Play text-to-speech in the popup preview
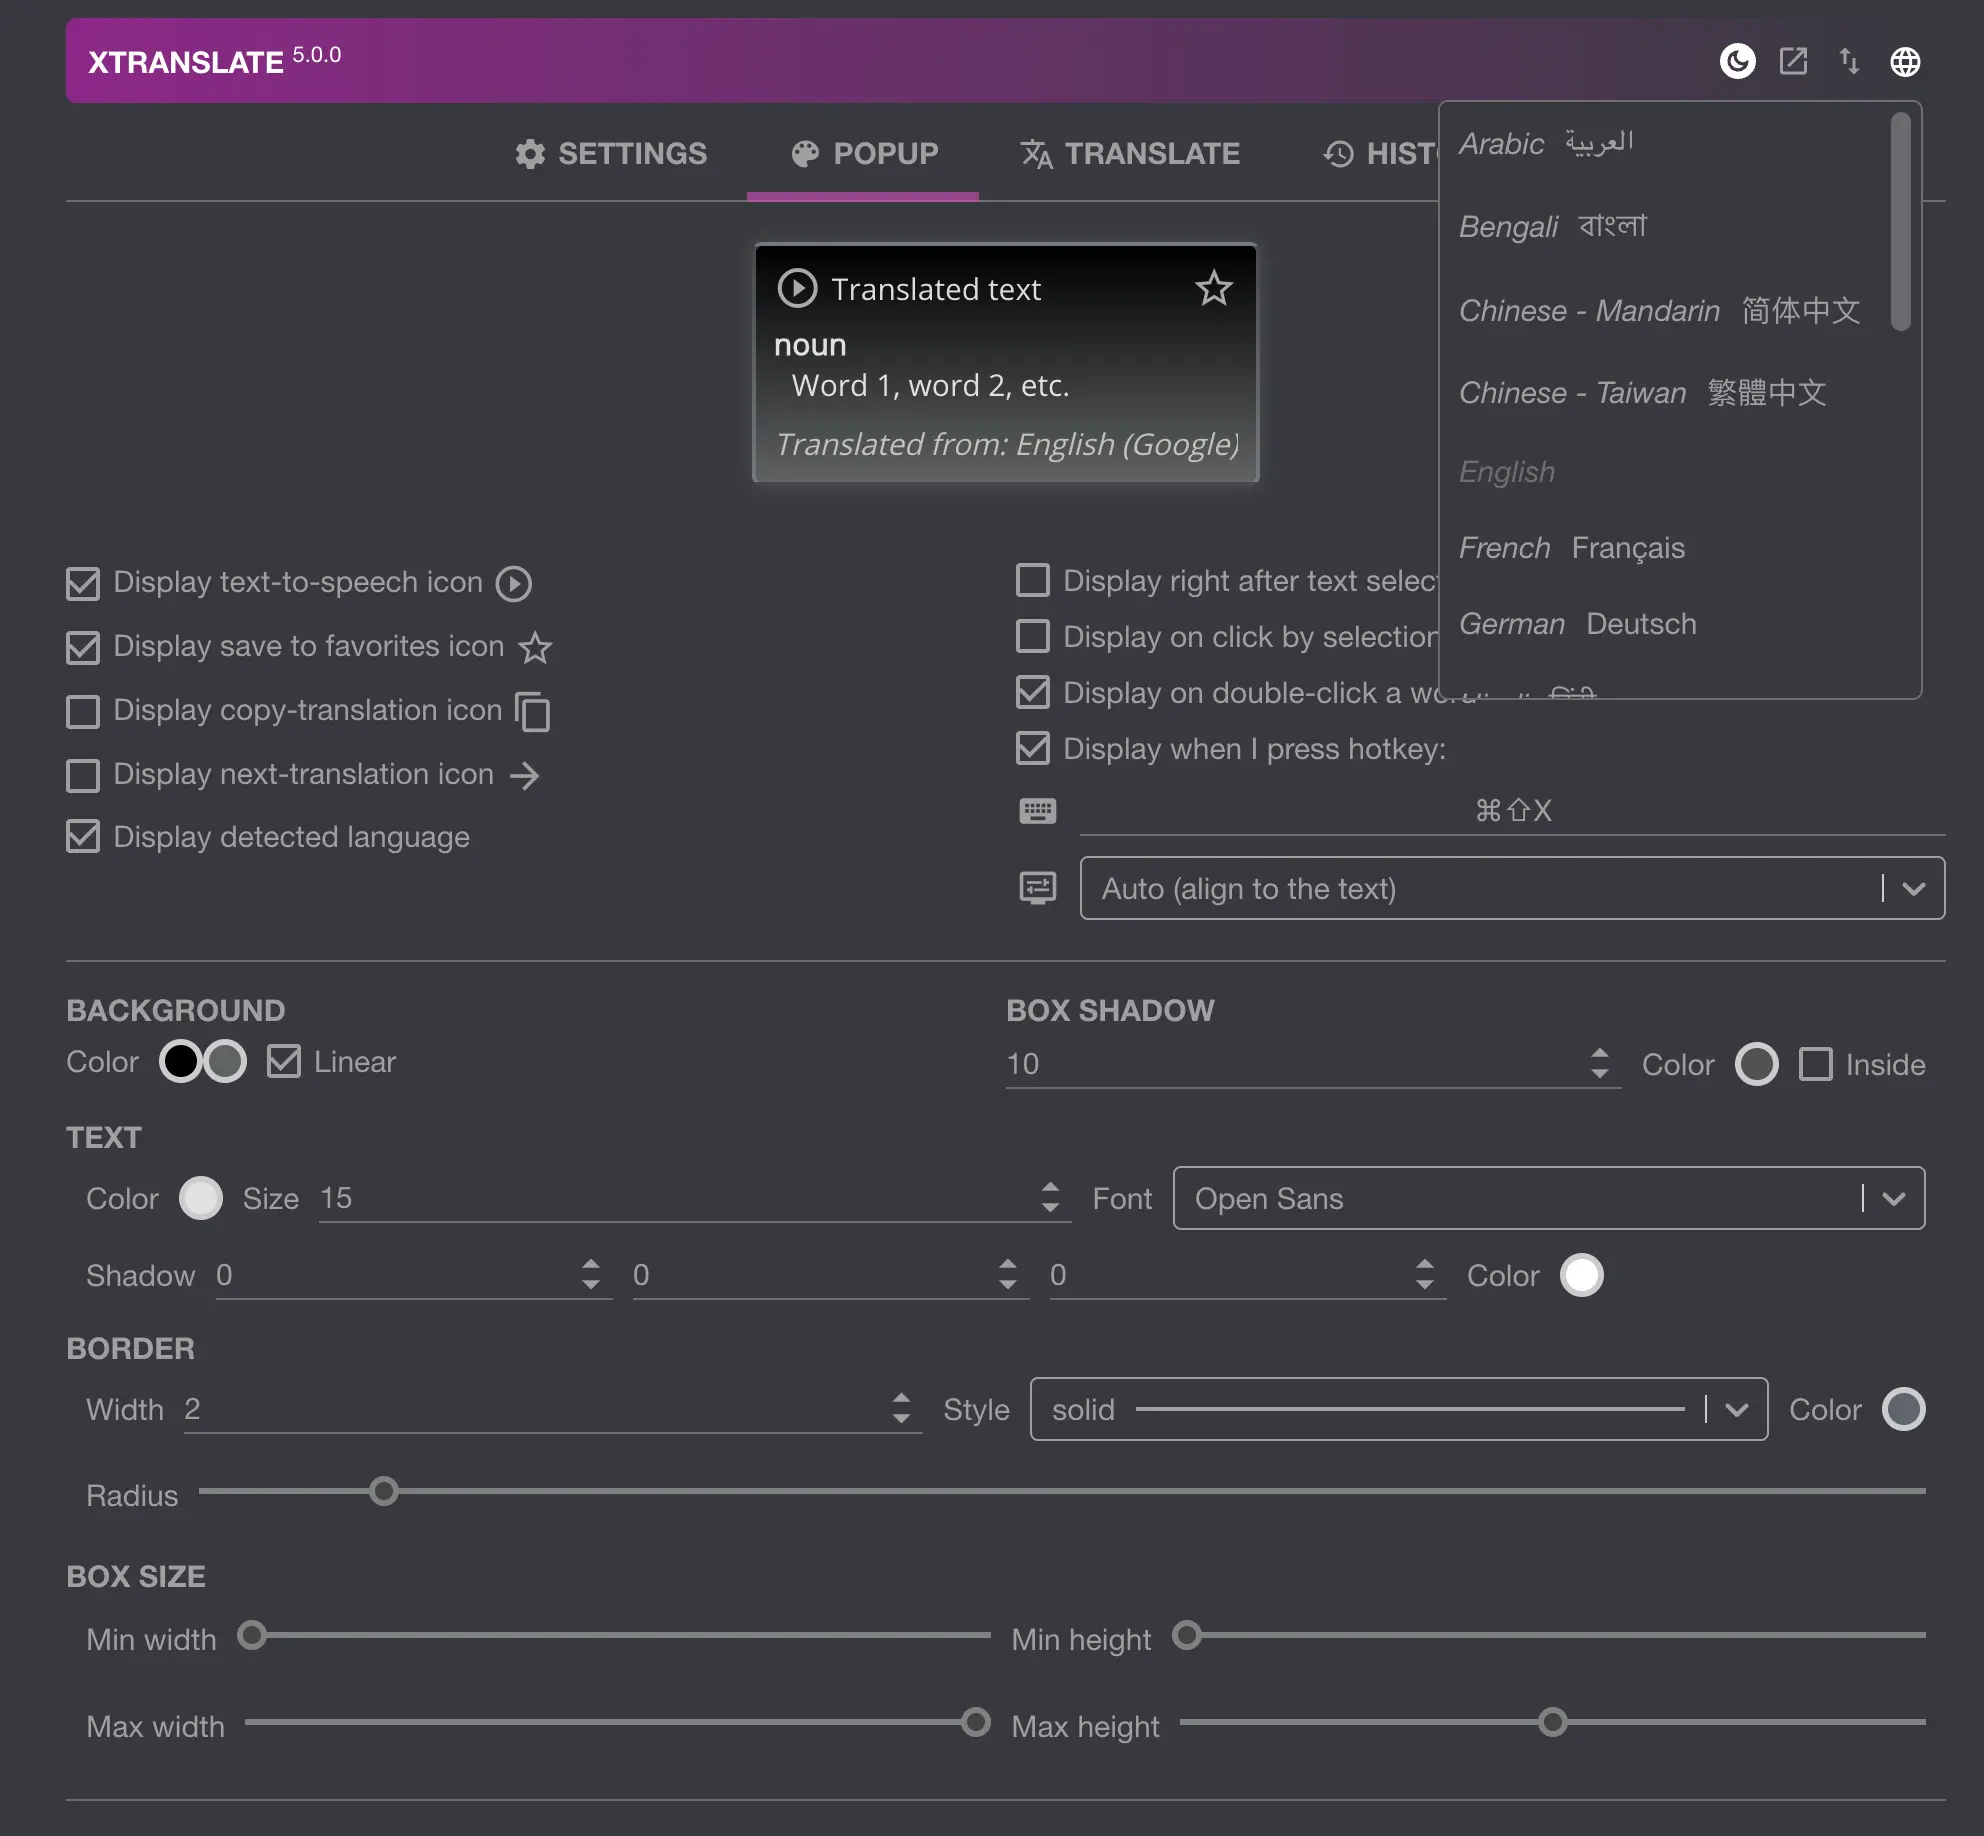Screen dimensions: 1984x1836 pos(797,288)
